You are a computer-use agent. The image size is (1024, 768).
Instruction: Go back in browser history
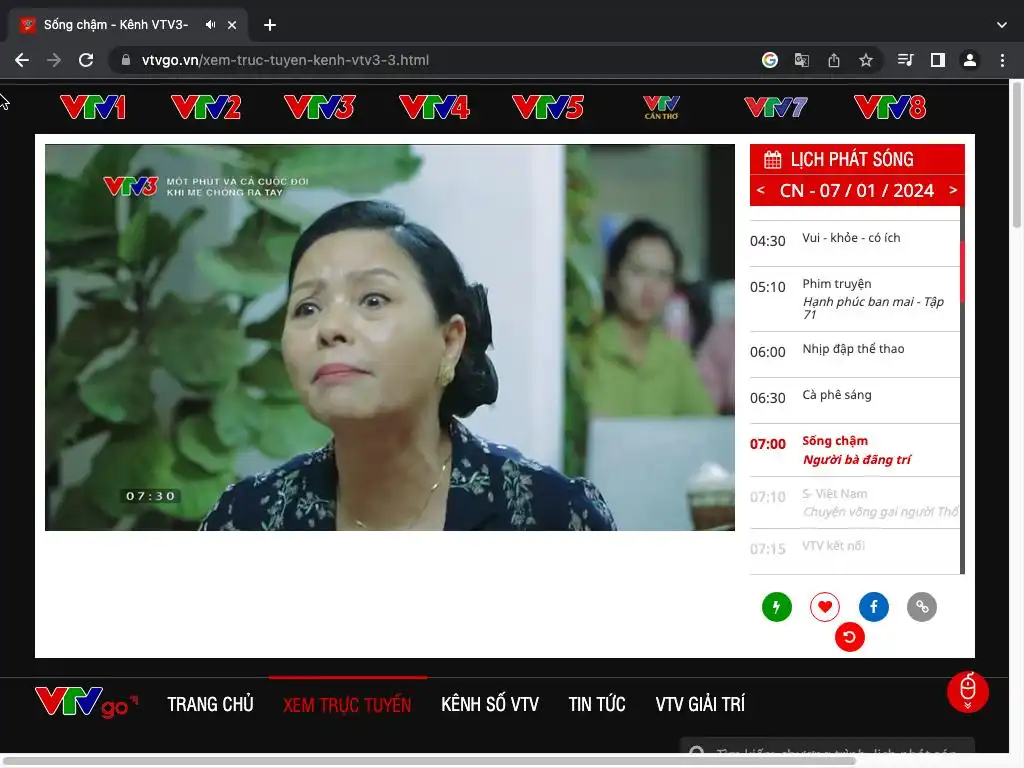coord(22,60)
